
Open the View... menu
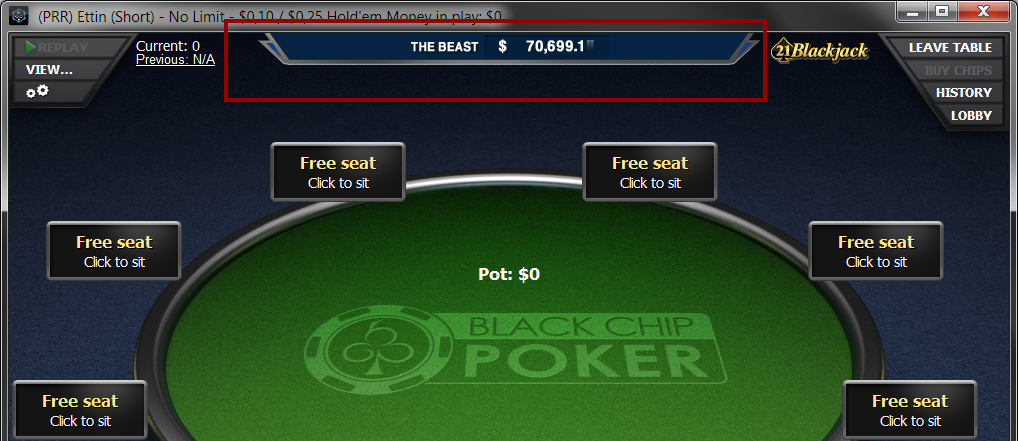pos(49,69)
